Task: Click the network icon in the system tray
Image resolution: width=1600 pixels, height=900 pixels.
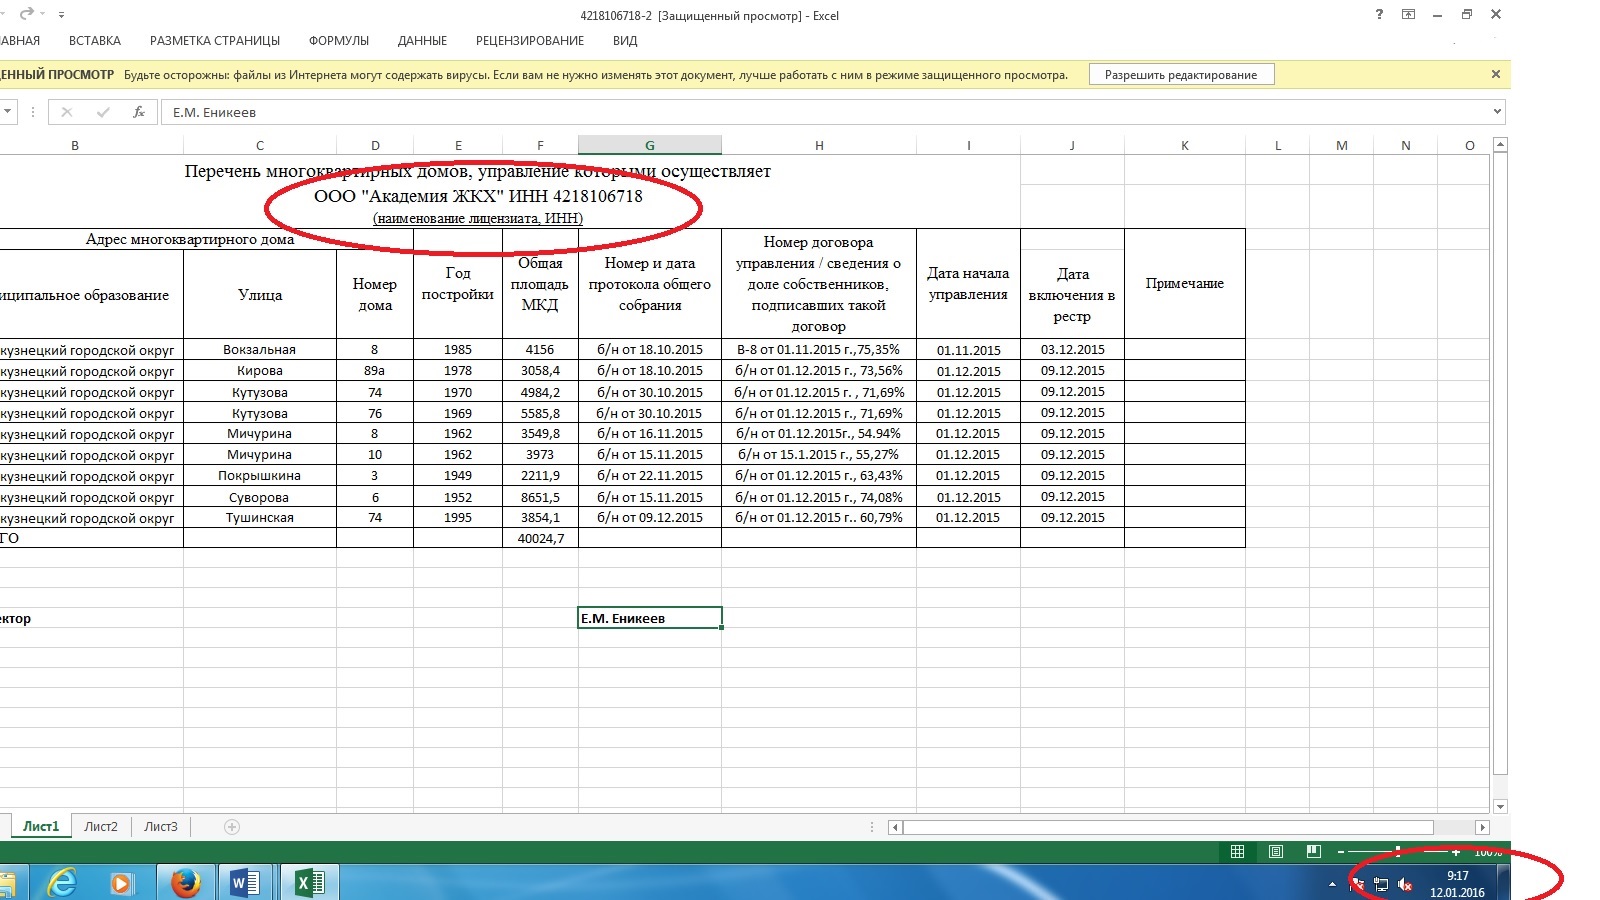Action: 1381,884
